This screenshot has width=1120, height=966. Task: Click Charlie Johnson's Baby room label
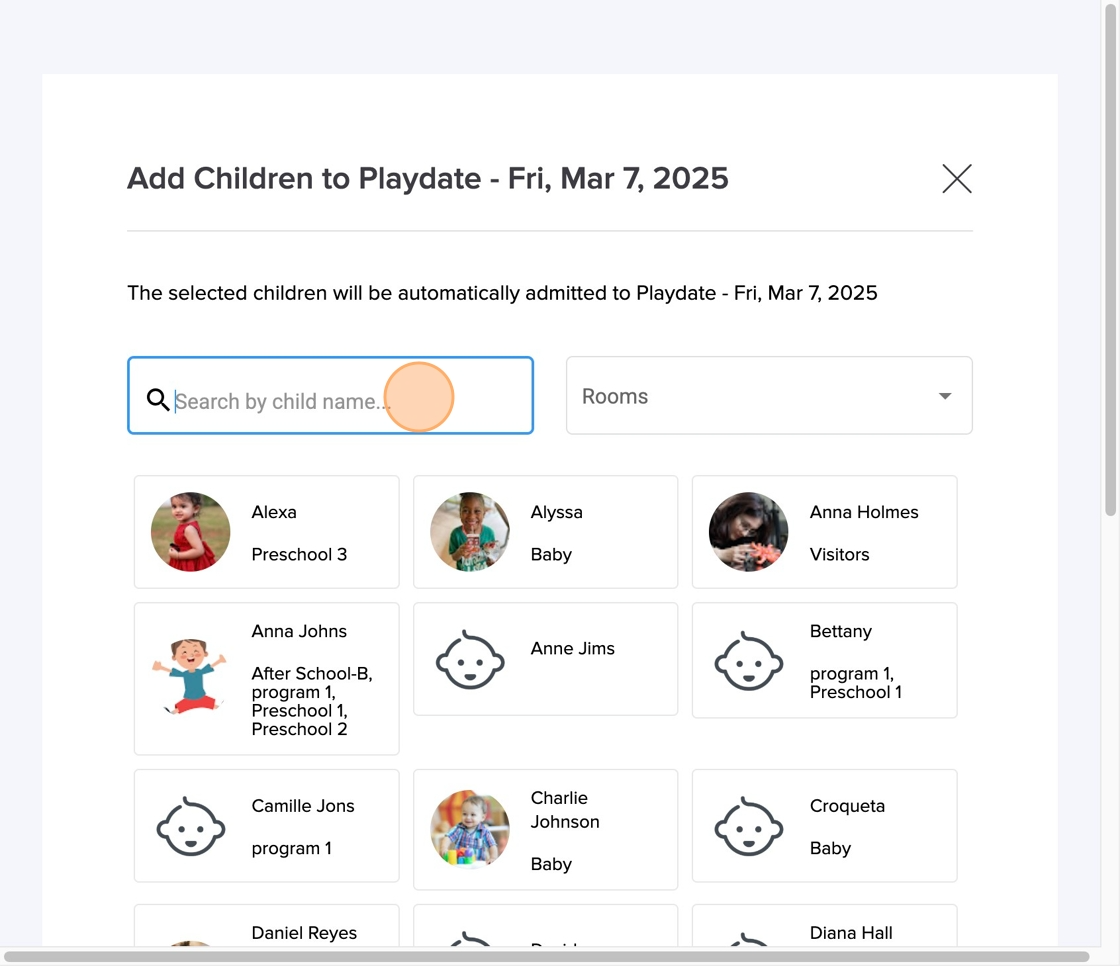click(551, 864)
